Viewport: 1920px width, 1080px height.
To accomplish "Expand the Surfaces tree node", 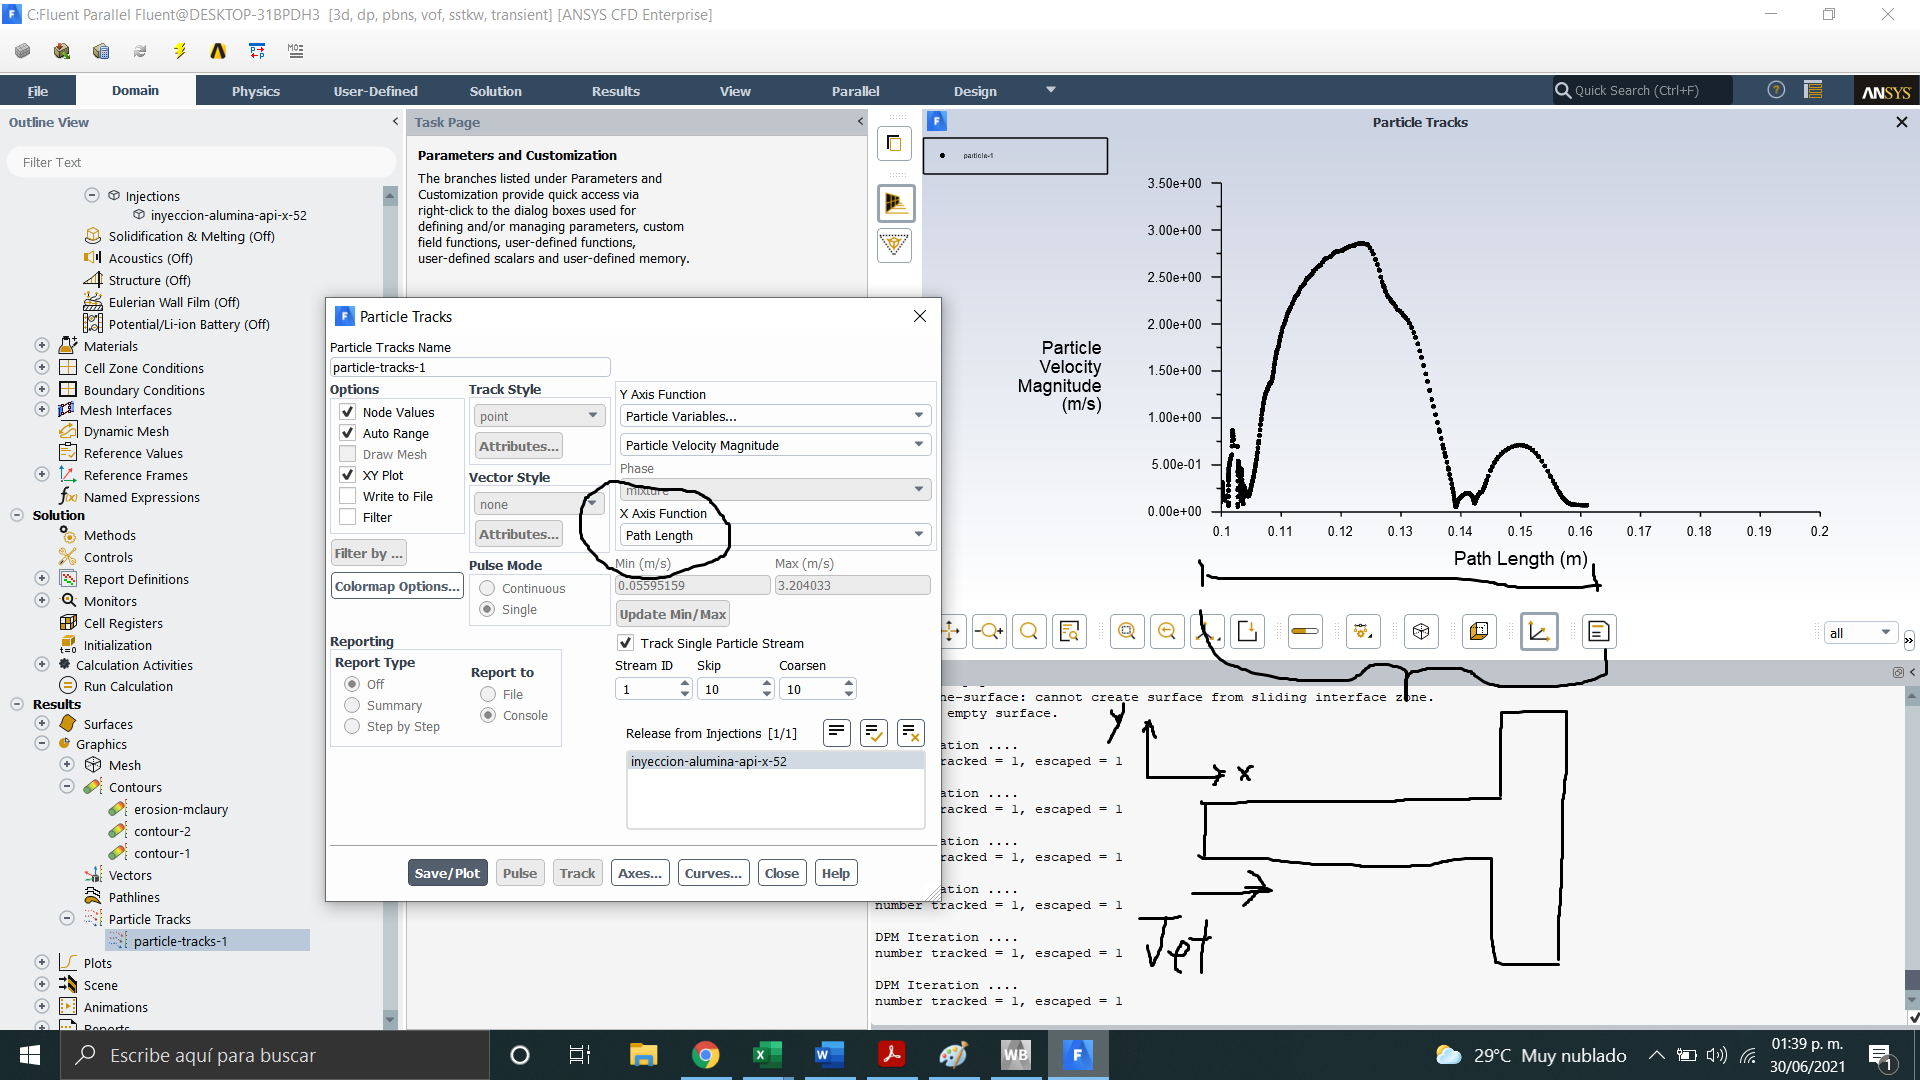I will coord(42,724).
